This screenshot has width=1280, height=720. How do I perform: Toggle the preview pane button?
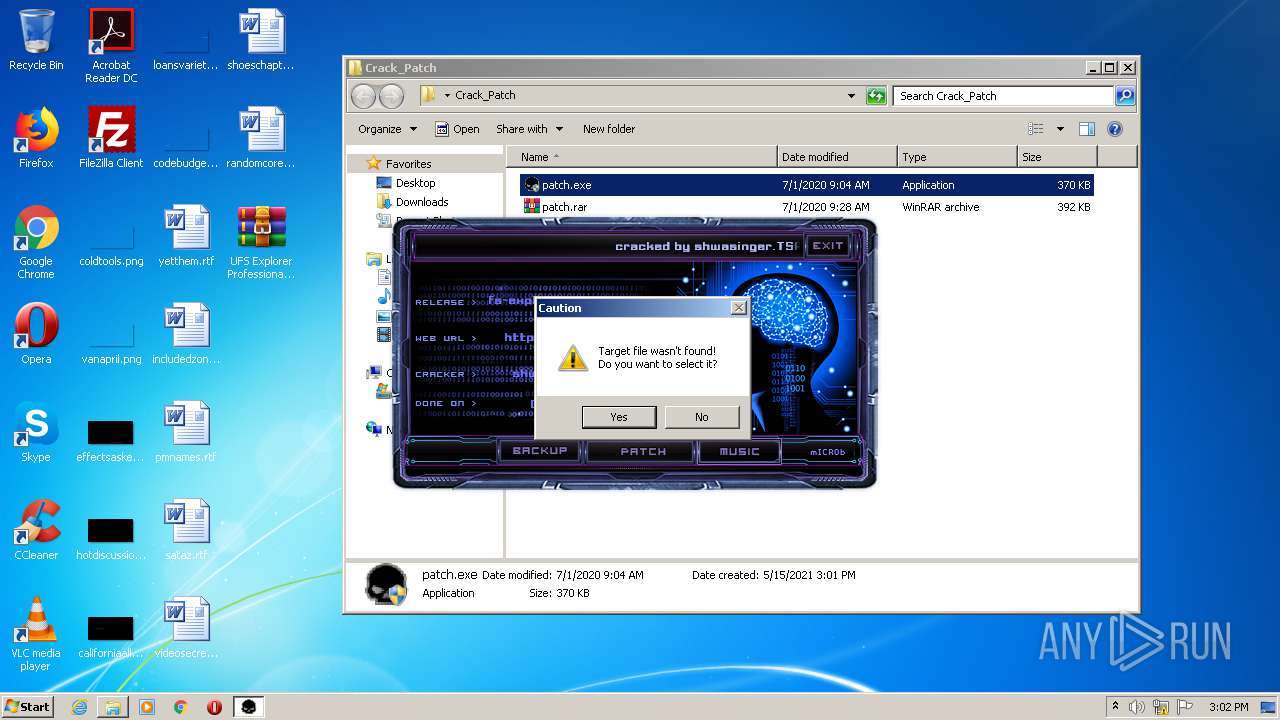[1087, 129]
